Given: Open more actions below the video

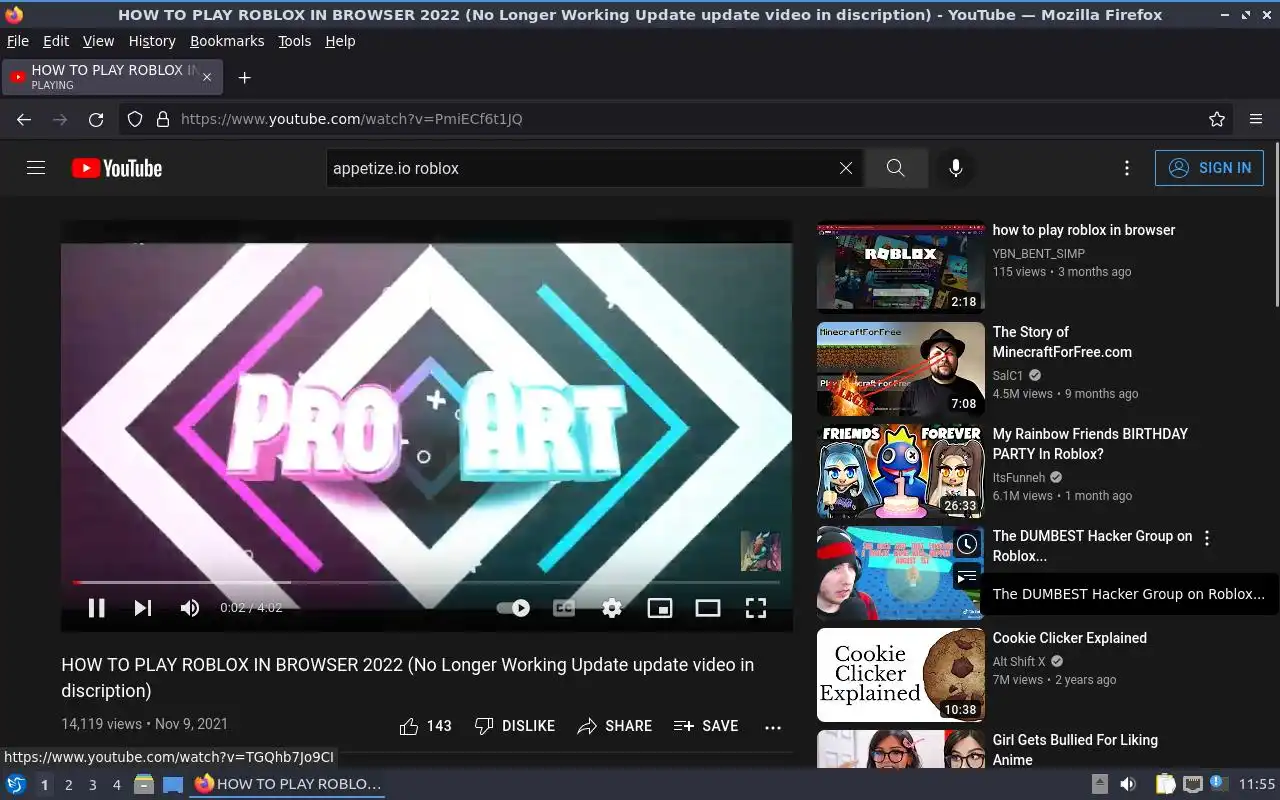Looking at the screenshot, I should (x=773, y=727).
